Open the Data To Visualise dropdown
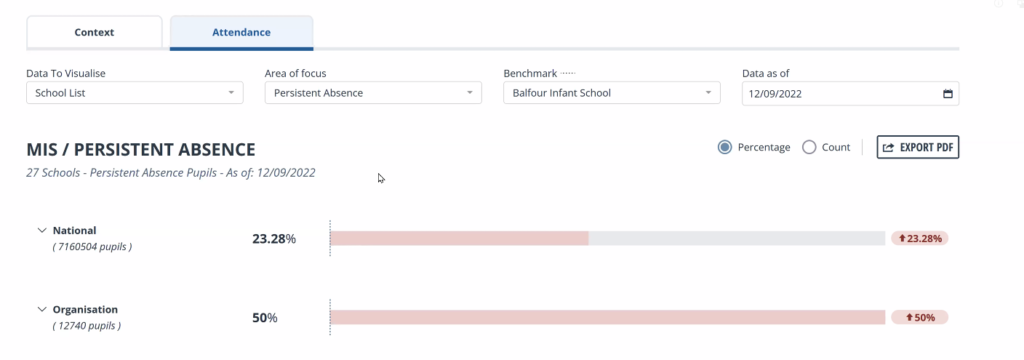1024x360 pixels. [x=135, y=93]
